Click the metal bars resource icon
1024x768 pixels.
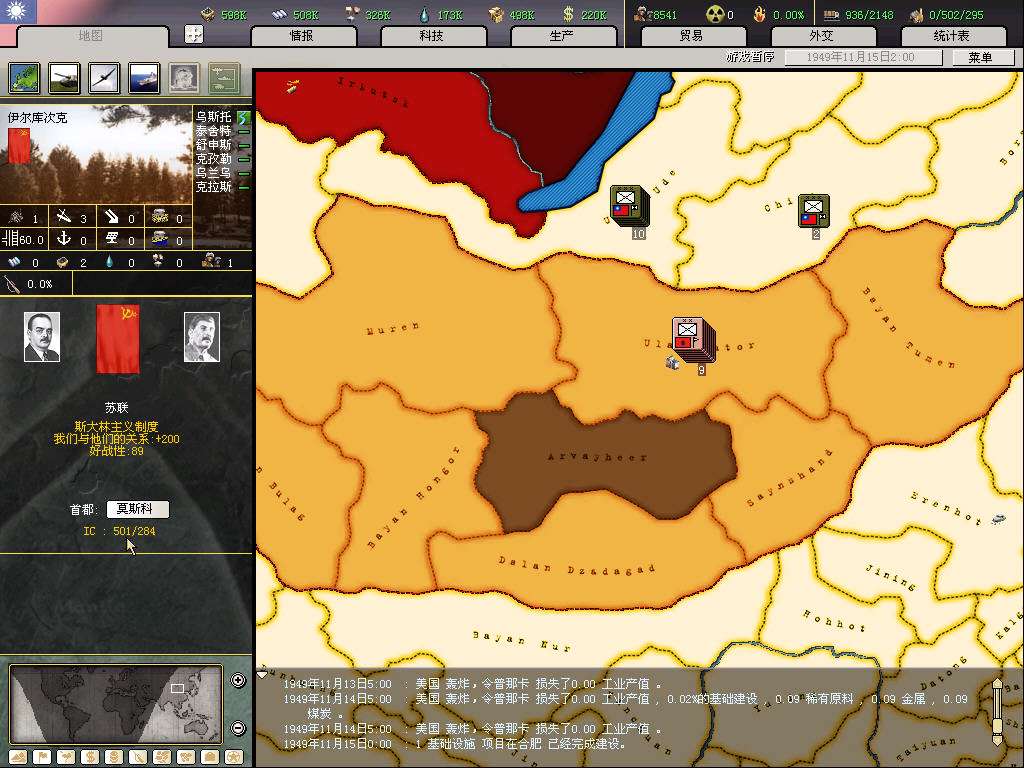coord(280,14)
